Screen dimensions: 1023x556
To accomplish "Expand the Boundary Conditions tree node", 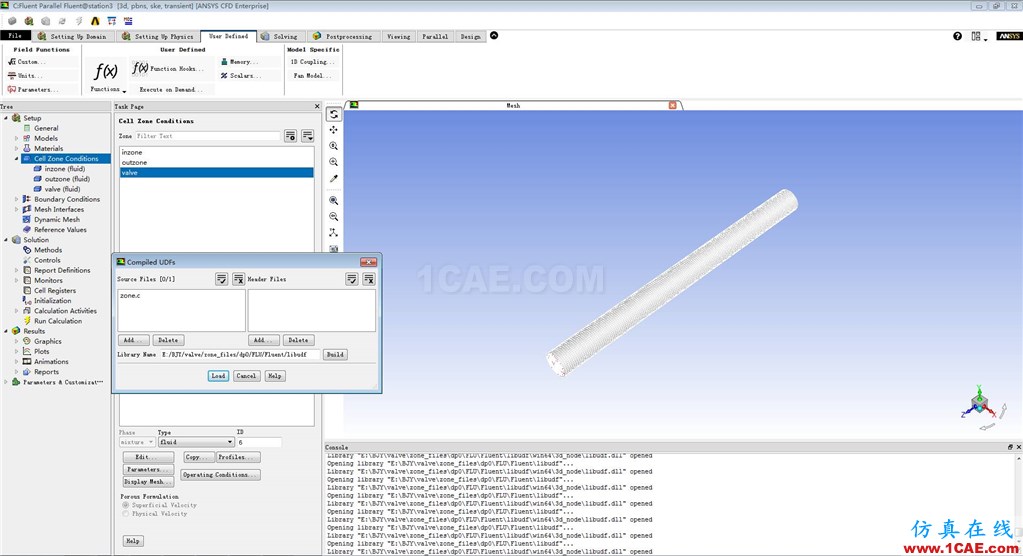I will 16,199.
